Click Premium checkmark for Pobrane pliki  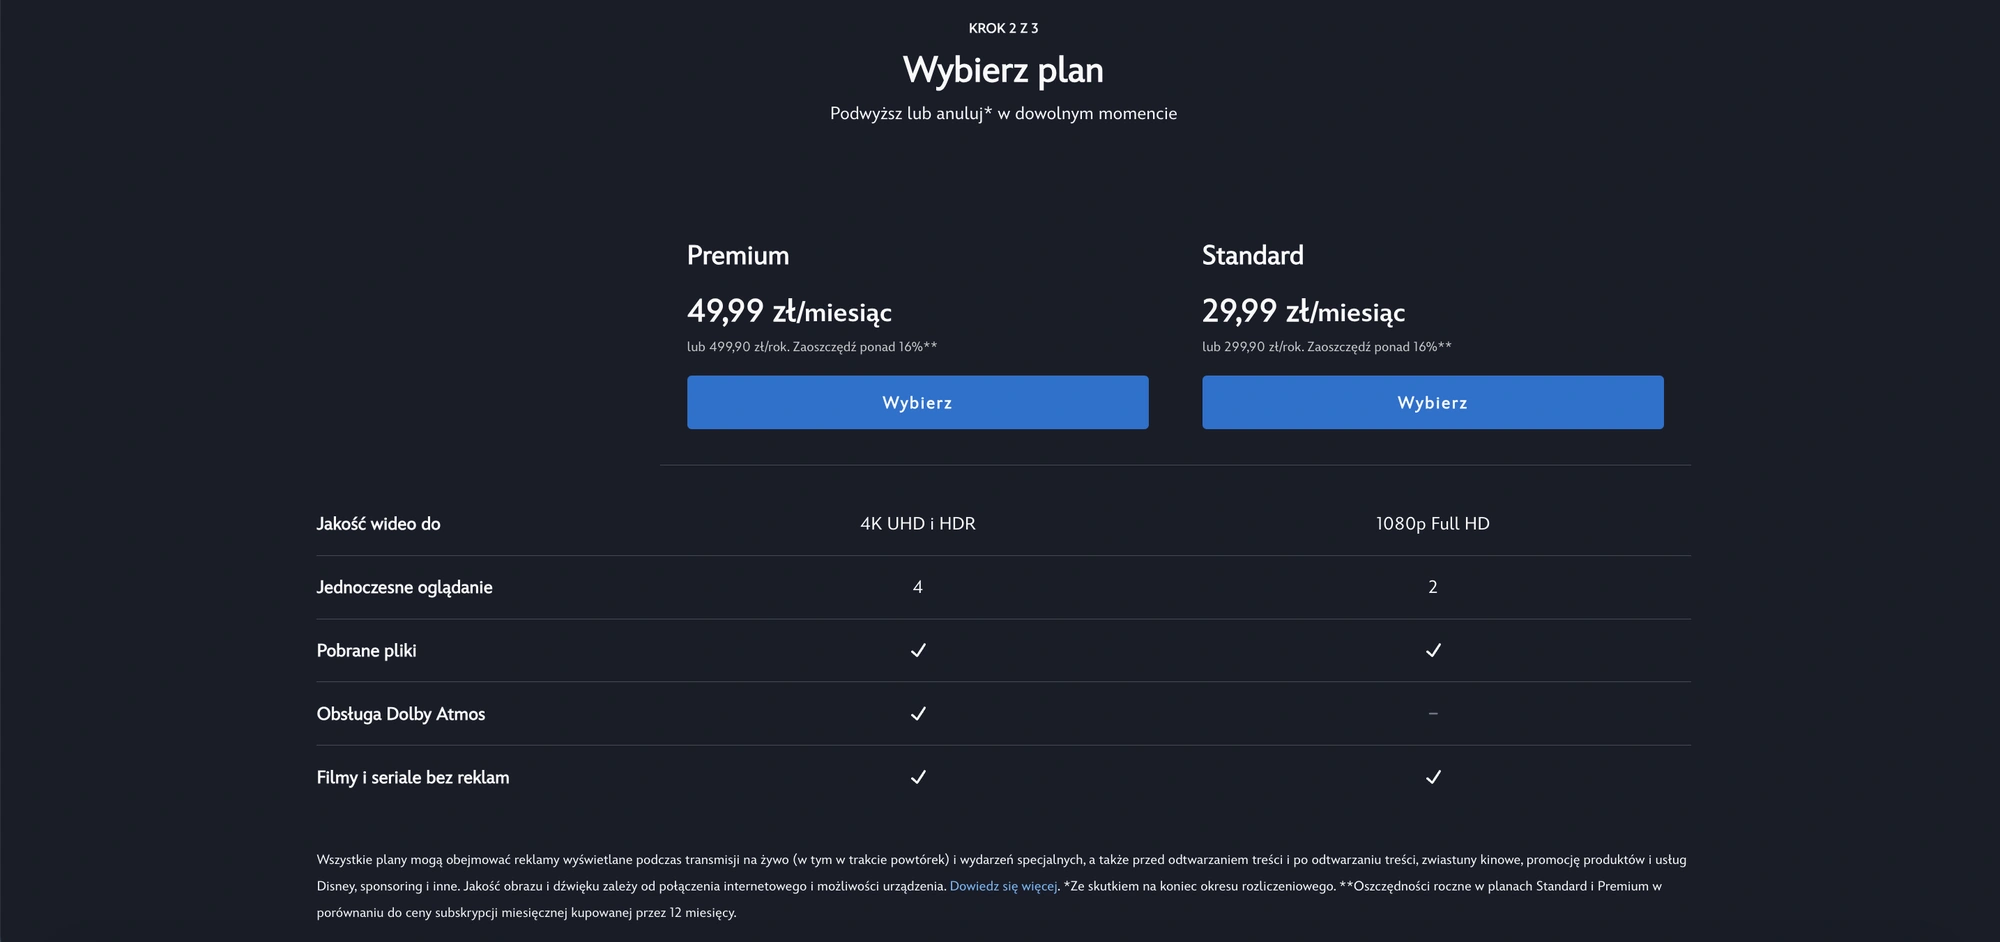(918, 650)
